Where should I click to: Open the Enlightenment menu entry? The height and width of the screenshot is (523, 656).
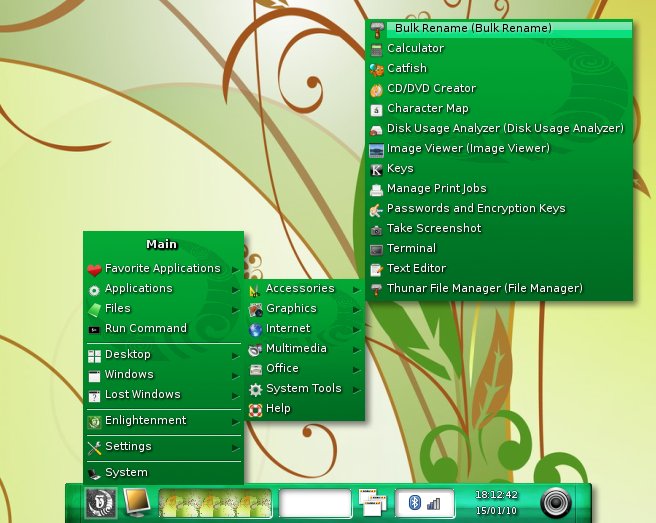point(164,420)
